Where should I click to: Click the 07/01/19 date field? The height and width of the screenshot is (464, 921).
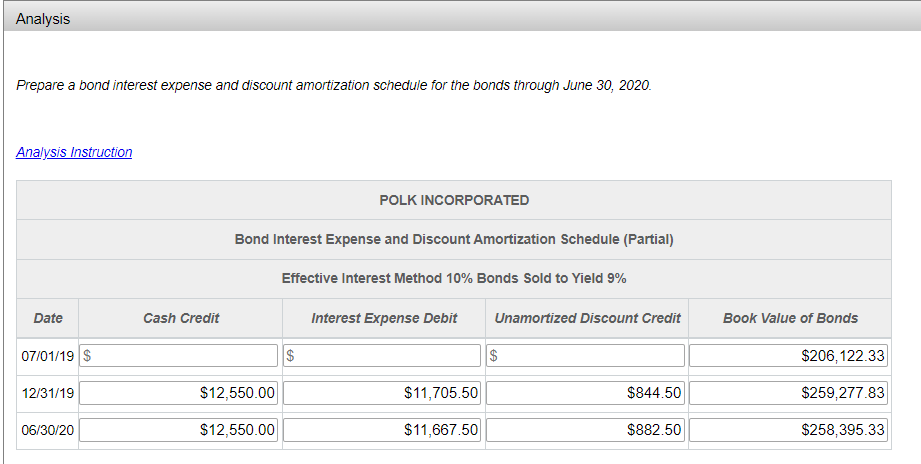[47, 355]
